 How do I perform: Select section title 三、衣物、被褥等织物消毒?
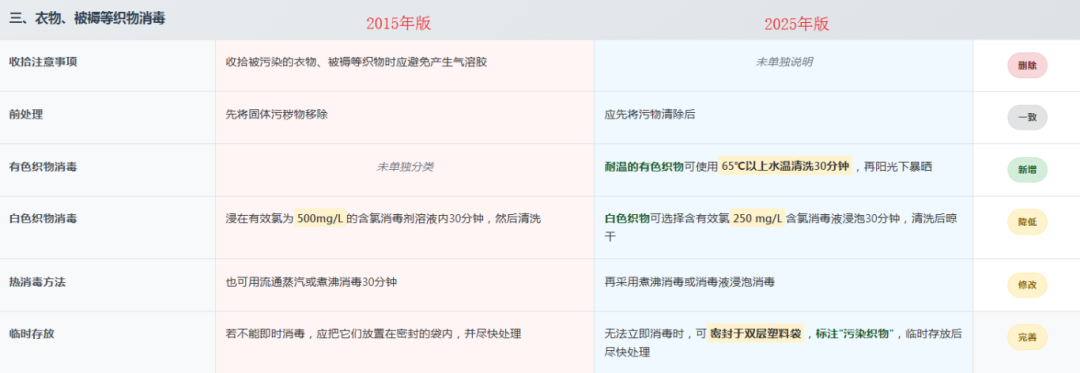(87, 19)
